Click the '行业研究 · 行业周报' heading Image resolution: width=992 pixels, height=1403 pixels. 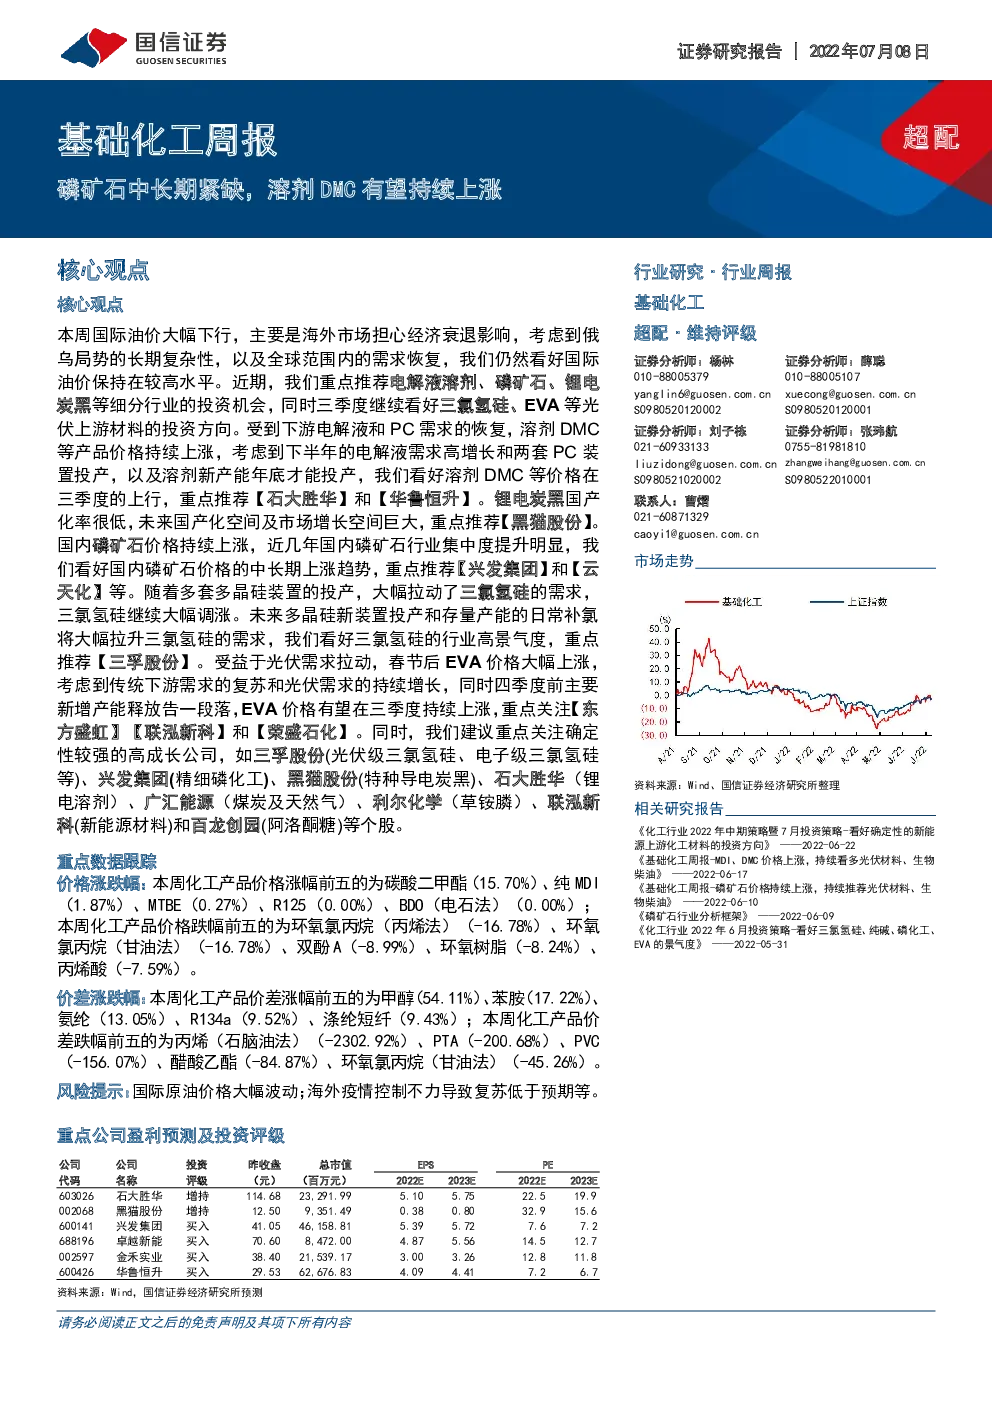click(x=713, y=272)
